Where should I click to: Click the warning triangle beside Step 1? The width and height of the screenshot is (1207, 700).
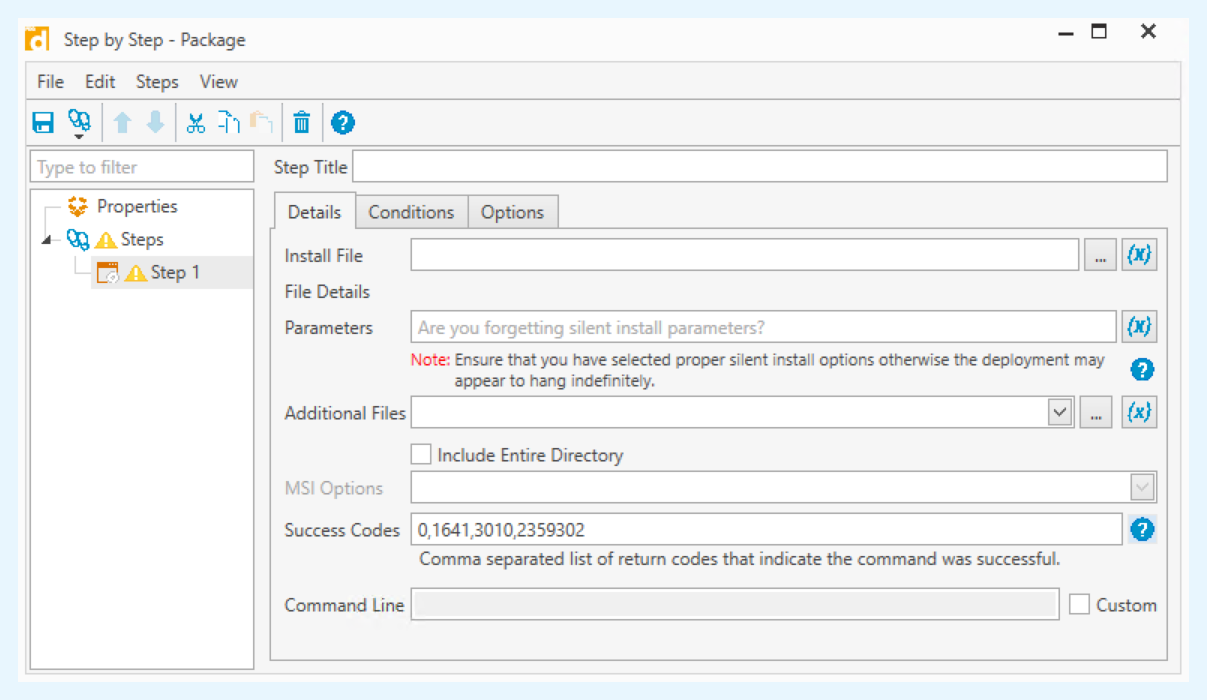[x=136, y=273]
